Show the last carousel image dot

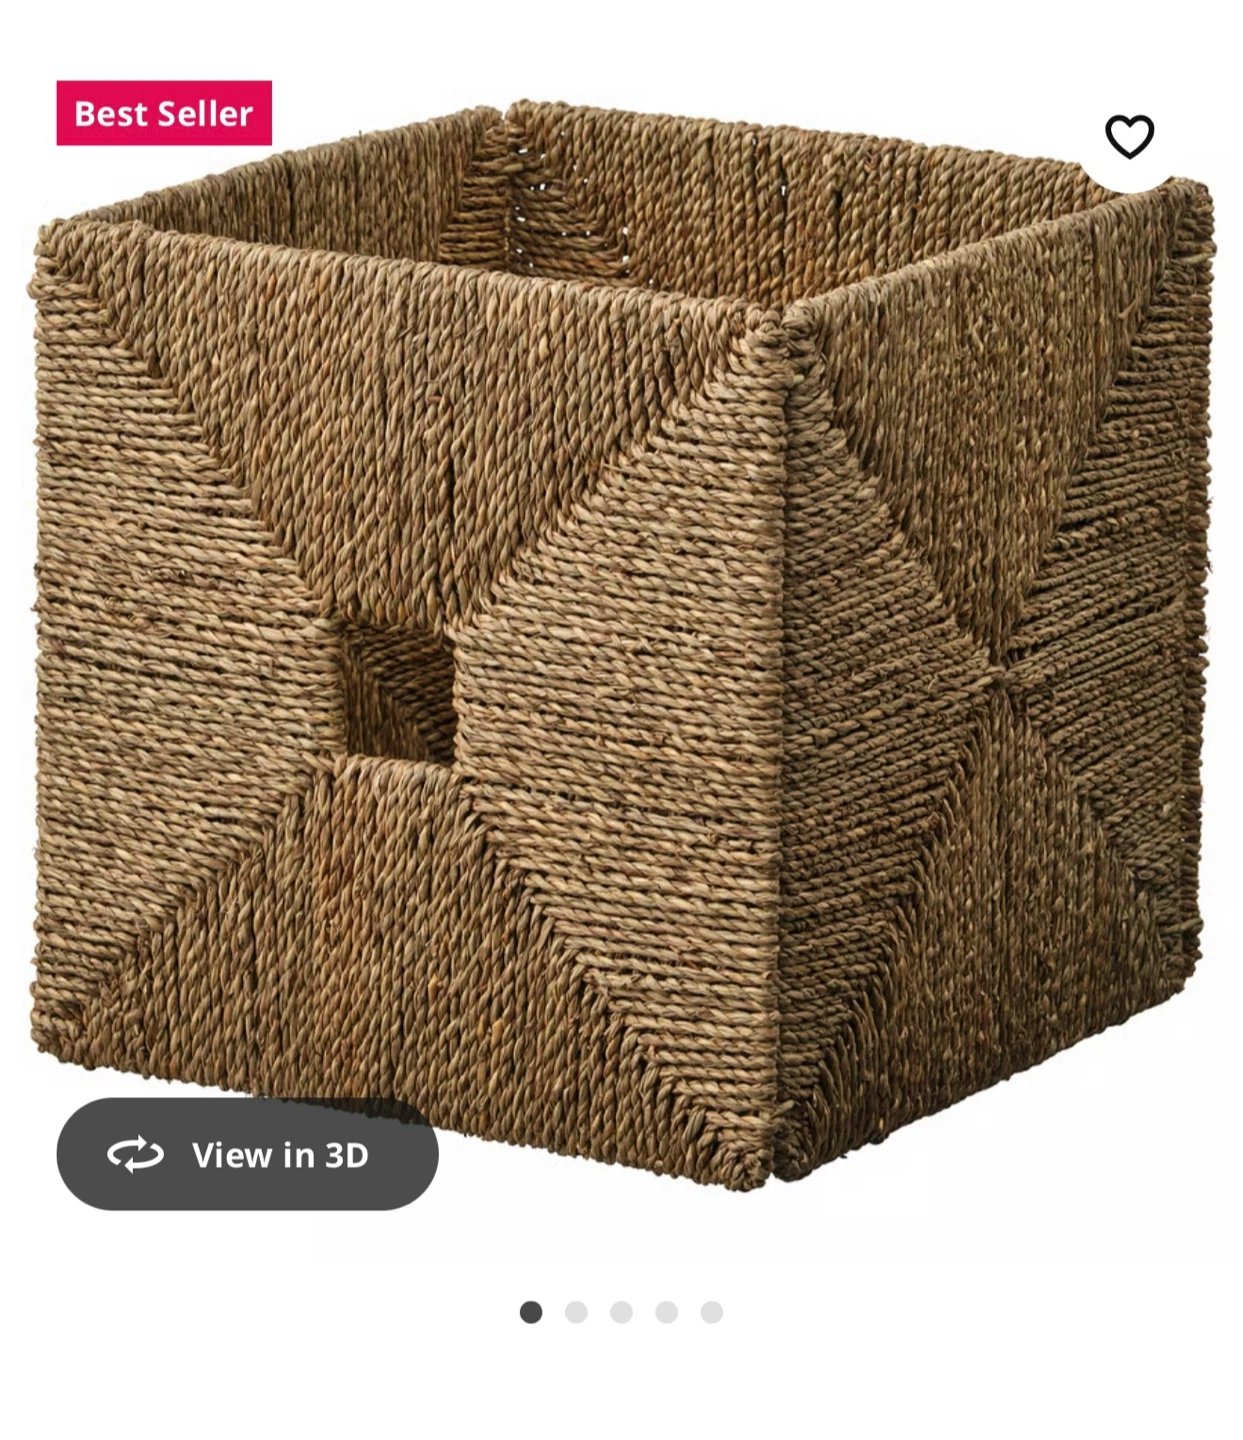tap(712, 1312)
